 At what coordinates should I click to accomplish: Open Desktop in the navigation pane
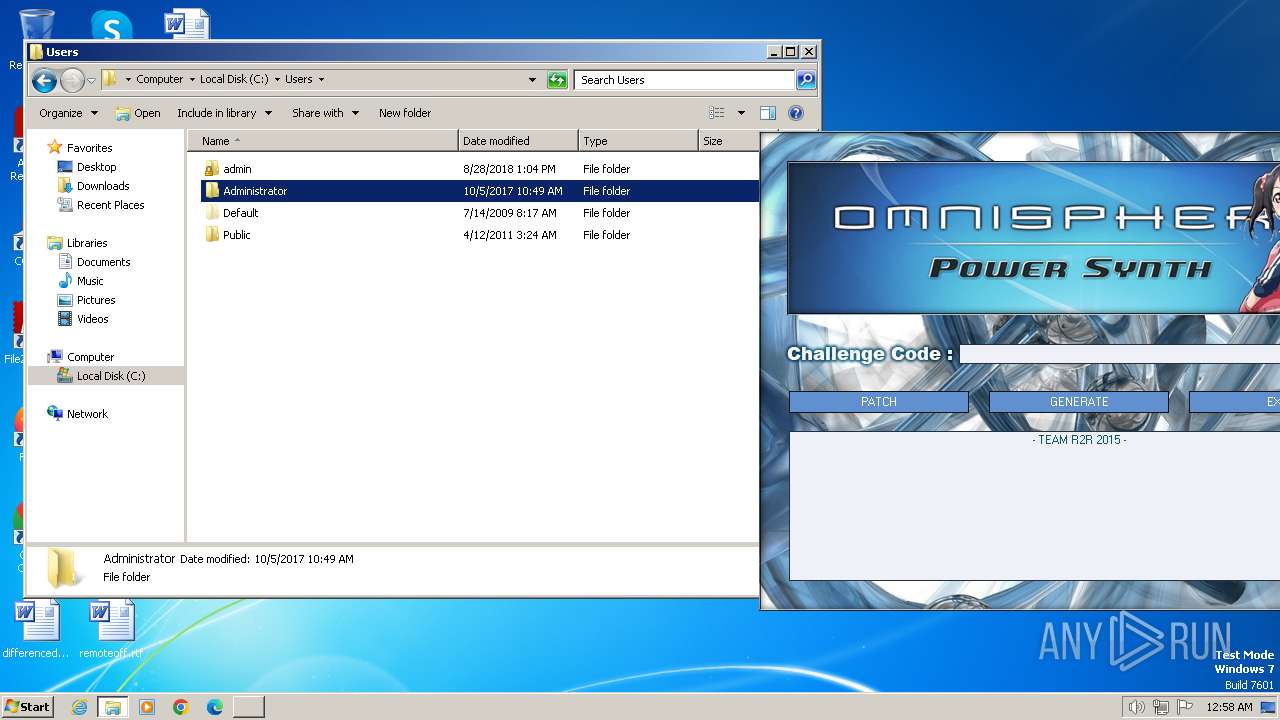(x=96, y=167)
